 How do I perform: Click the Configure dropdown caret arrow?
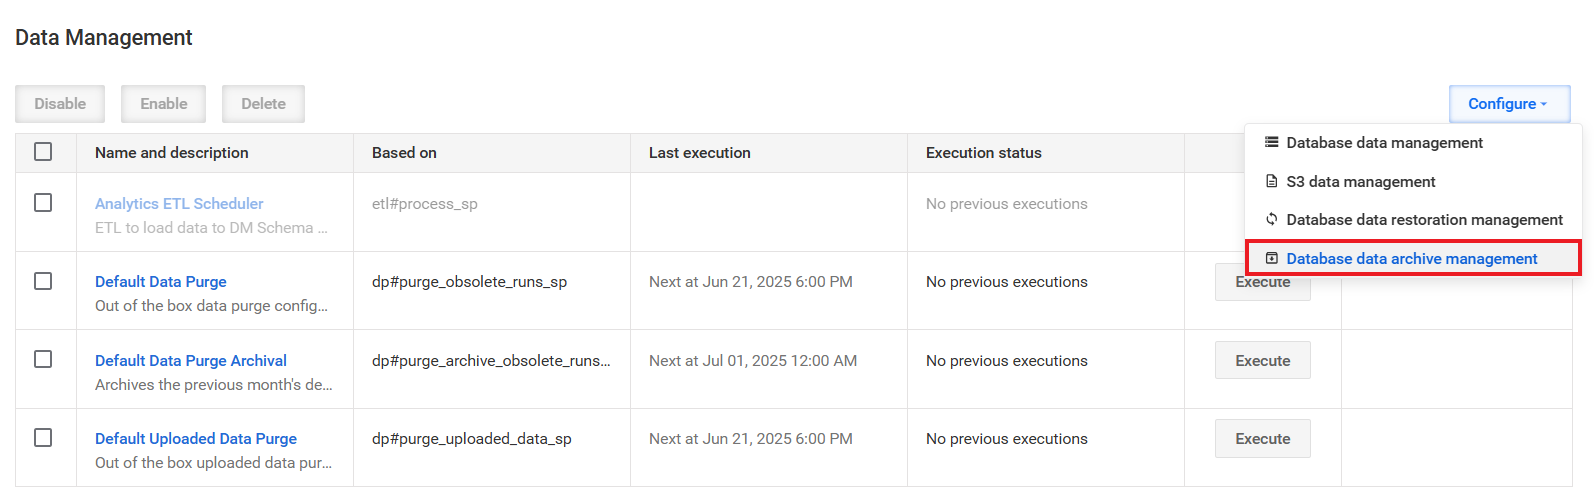1543,105
